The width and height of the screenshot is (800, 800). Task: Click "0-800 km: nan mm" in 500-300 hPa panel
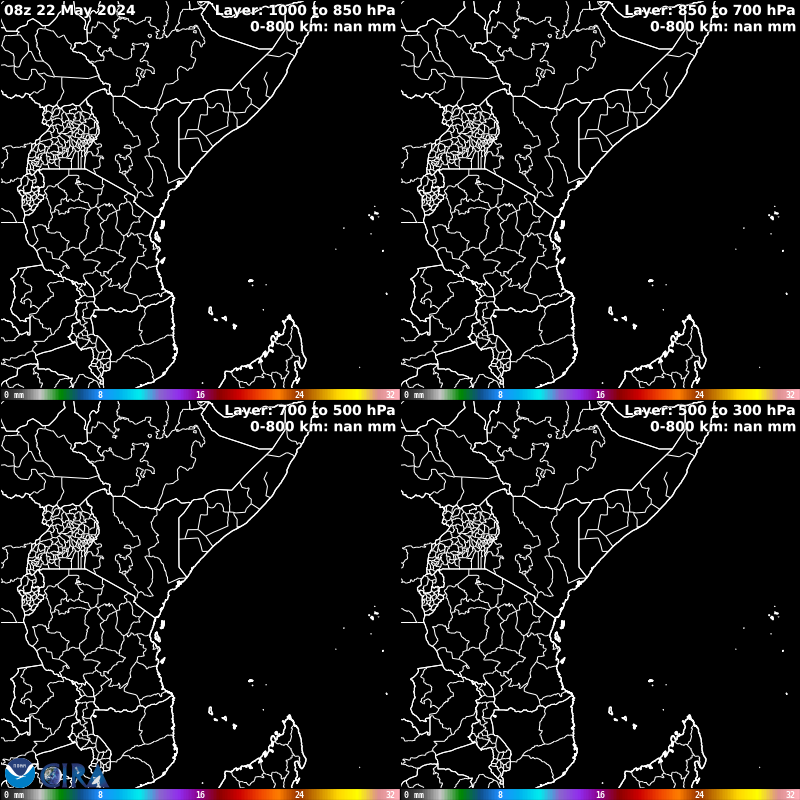[x=723, y=427]
